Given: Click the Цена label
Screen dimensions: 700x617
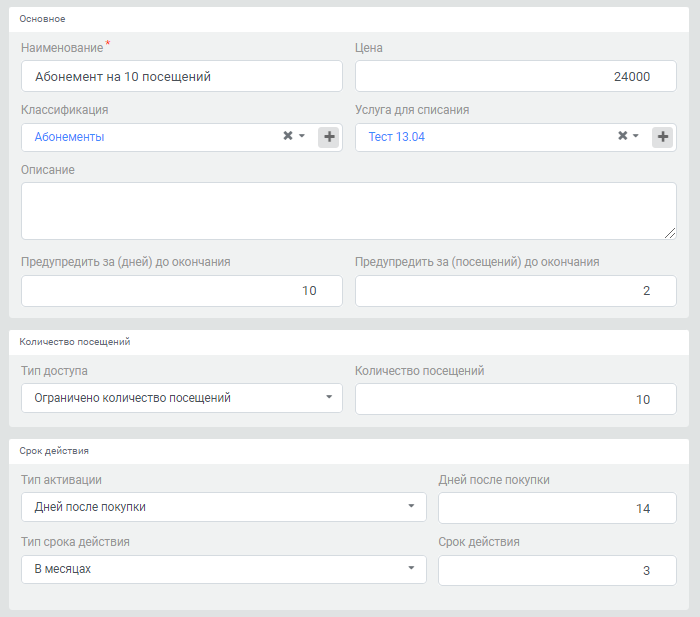Looking at the screenshot, I should pos(369,48).
